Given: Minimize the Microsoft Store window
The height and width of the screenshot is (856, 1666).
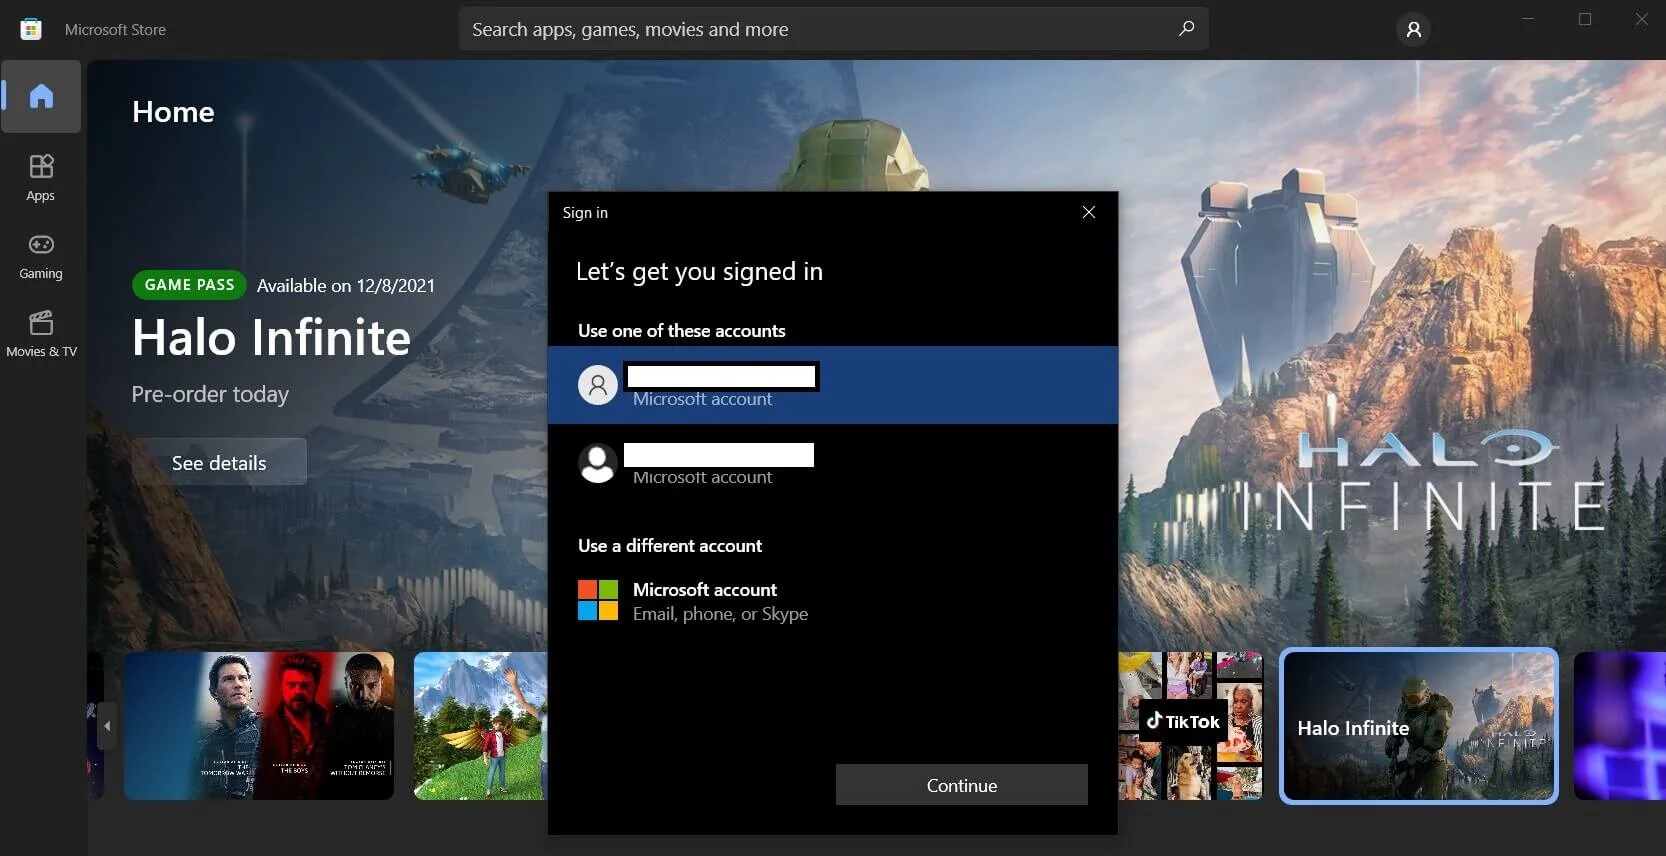Looking at the screenshot, I should (x=1528, y=19).
